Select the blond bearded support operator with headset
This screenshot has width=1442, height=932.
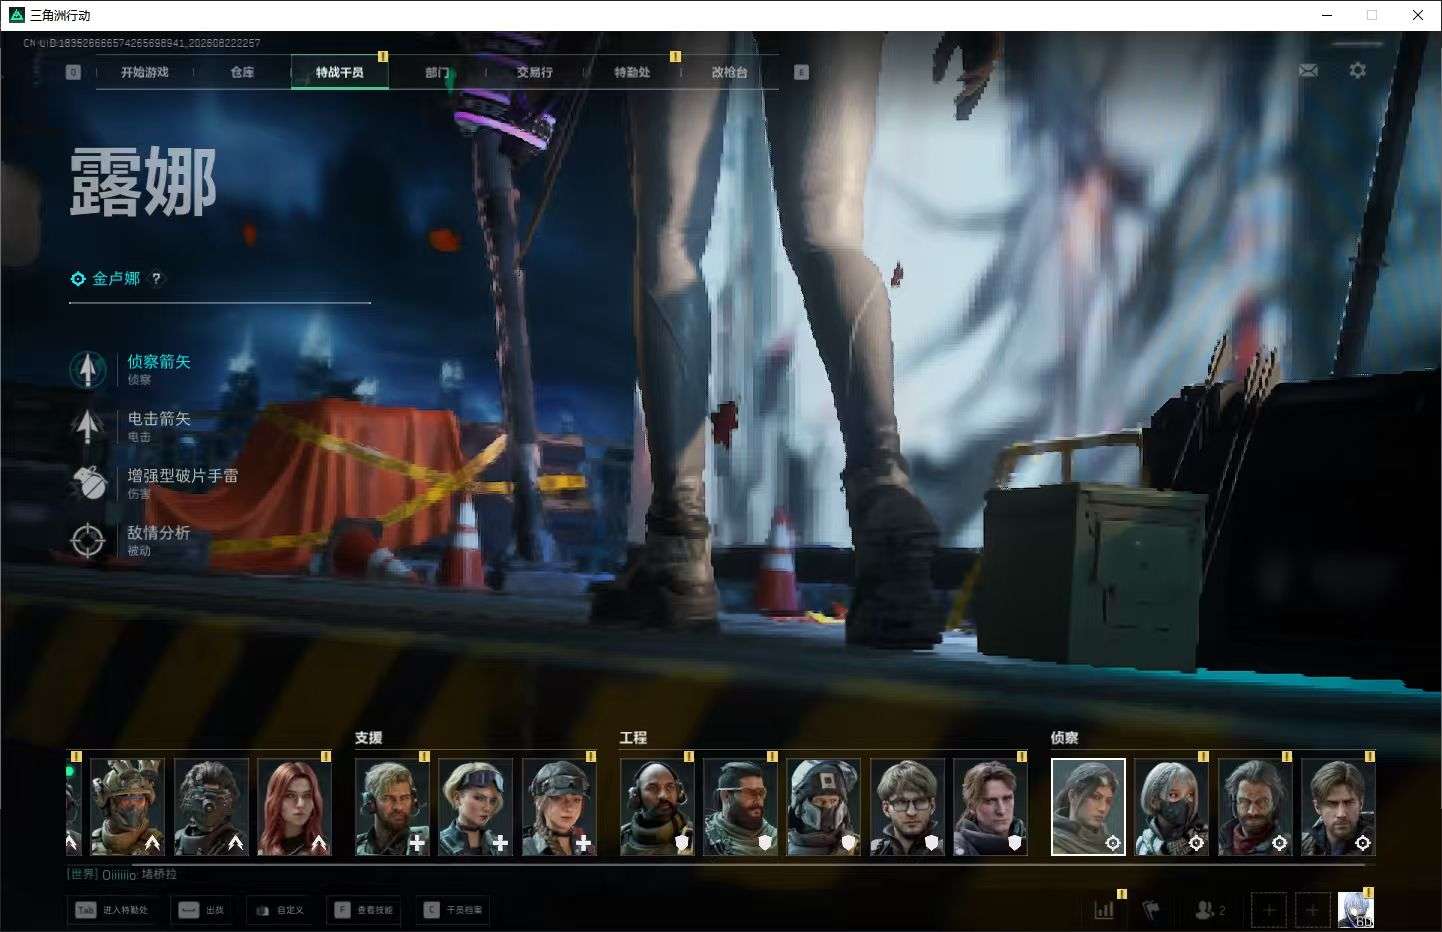point(392,806)
